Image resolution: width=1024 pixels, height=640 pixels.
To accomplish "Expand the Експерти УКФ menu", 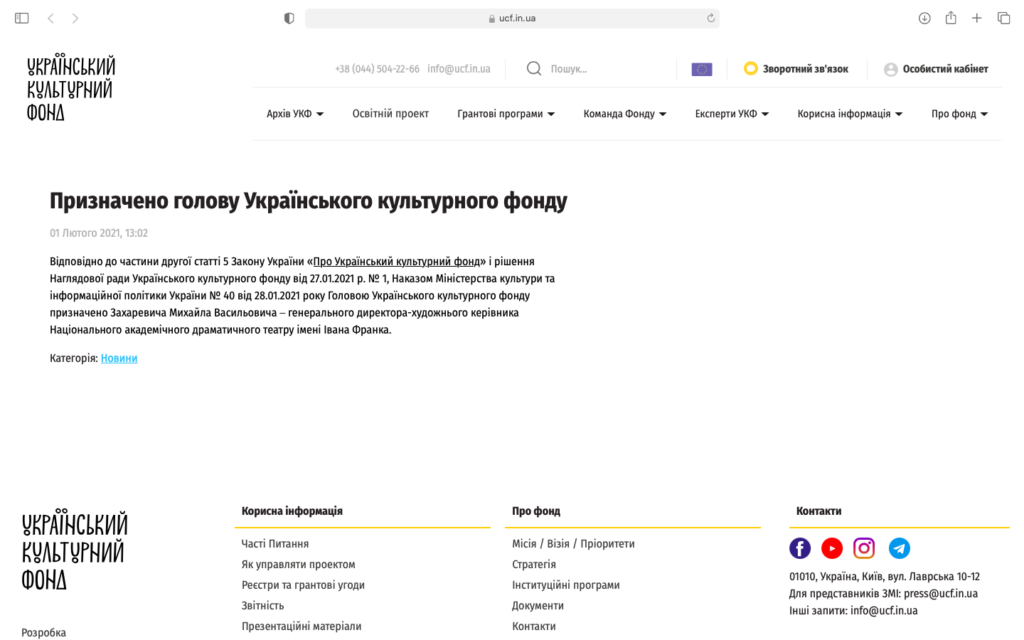I will (732, 114).
